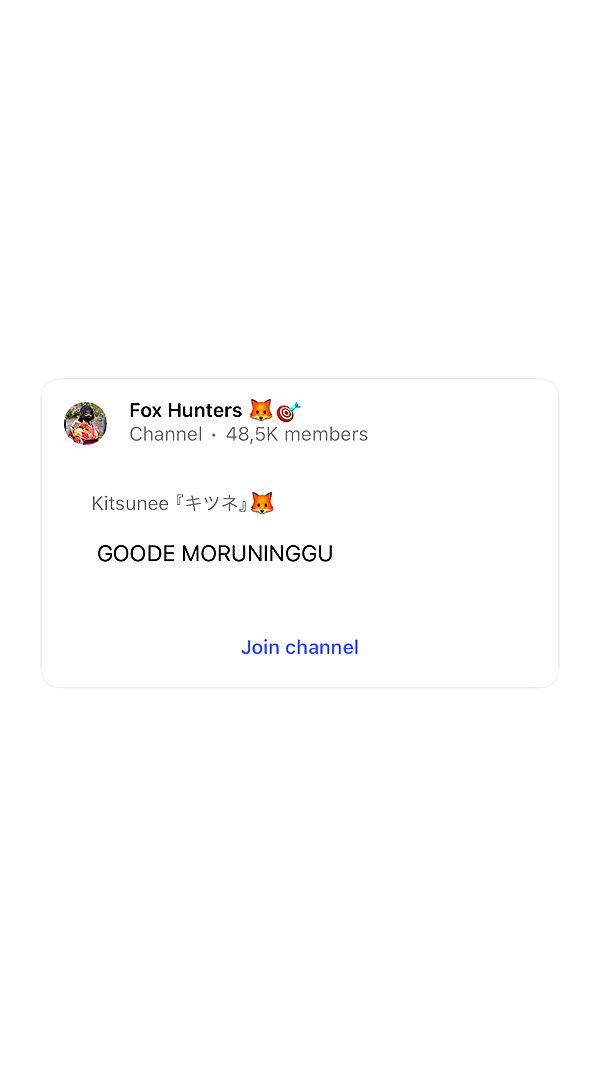Click the dart target emoji in title
The width and height of the screenshot is (600, 1067).
(x=288, y=412)
